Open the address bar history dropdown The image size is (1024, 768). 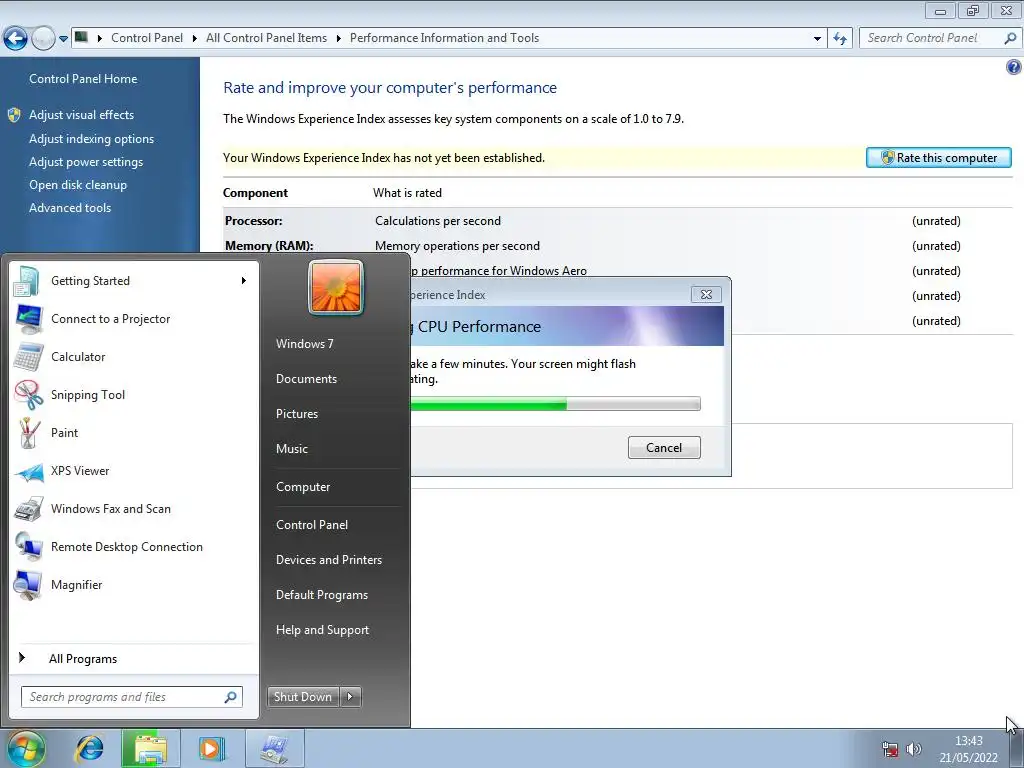coord(817,39)
